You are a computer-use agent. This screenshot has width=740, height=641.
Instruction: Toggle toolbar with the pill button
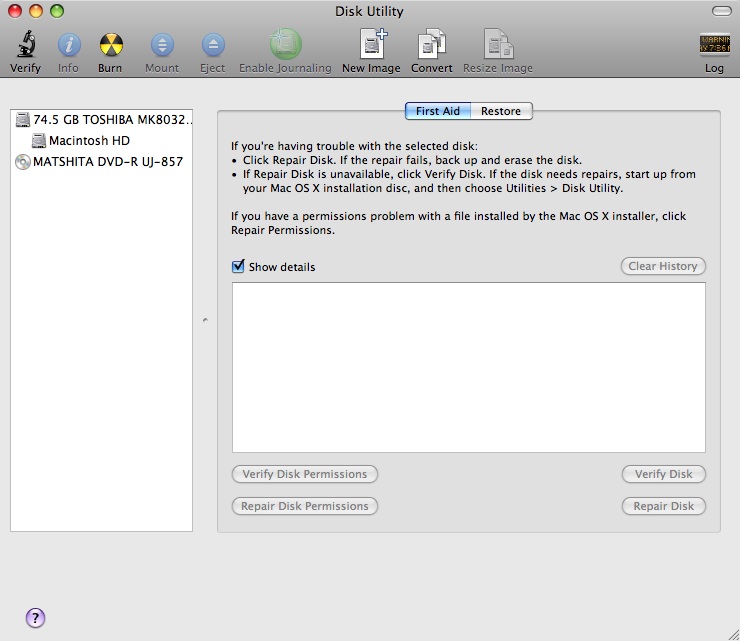[x=722, y=11]
